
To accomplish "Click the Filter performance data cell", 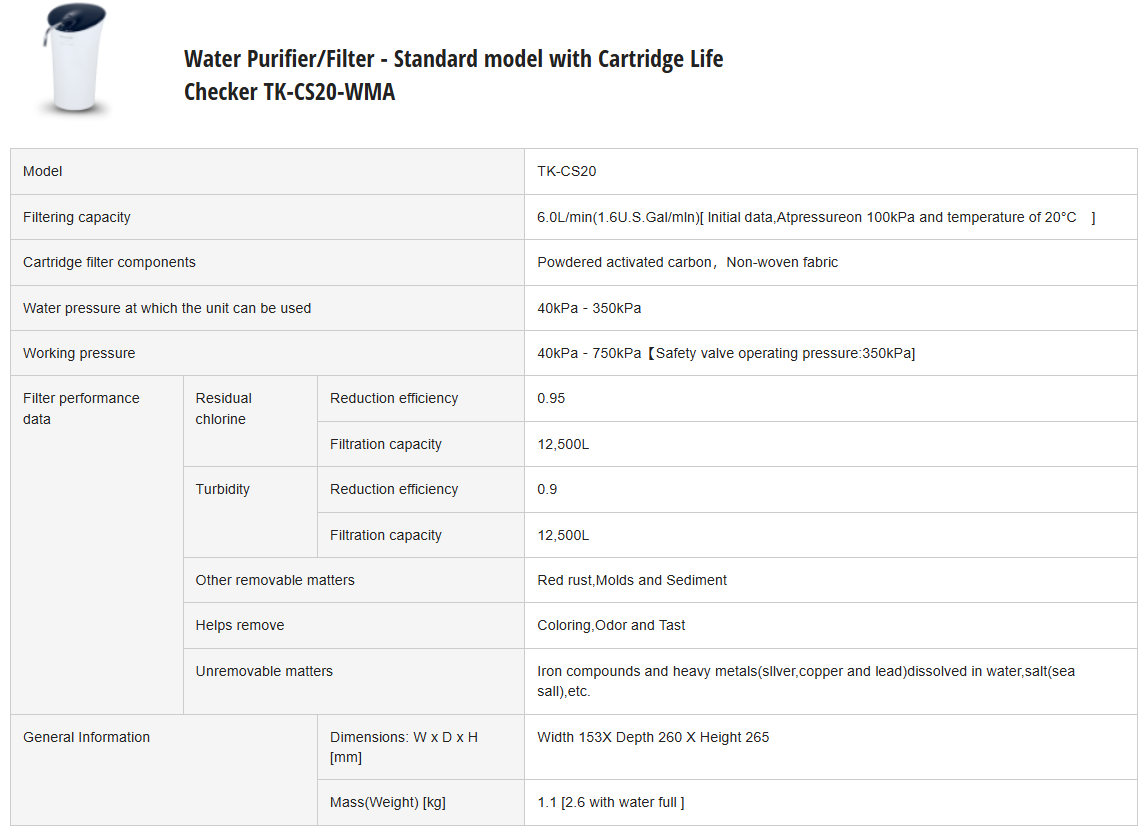I will (81, 408).
